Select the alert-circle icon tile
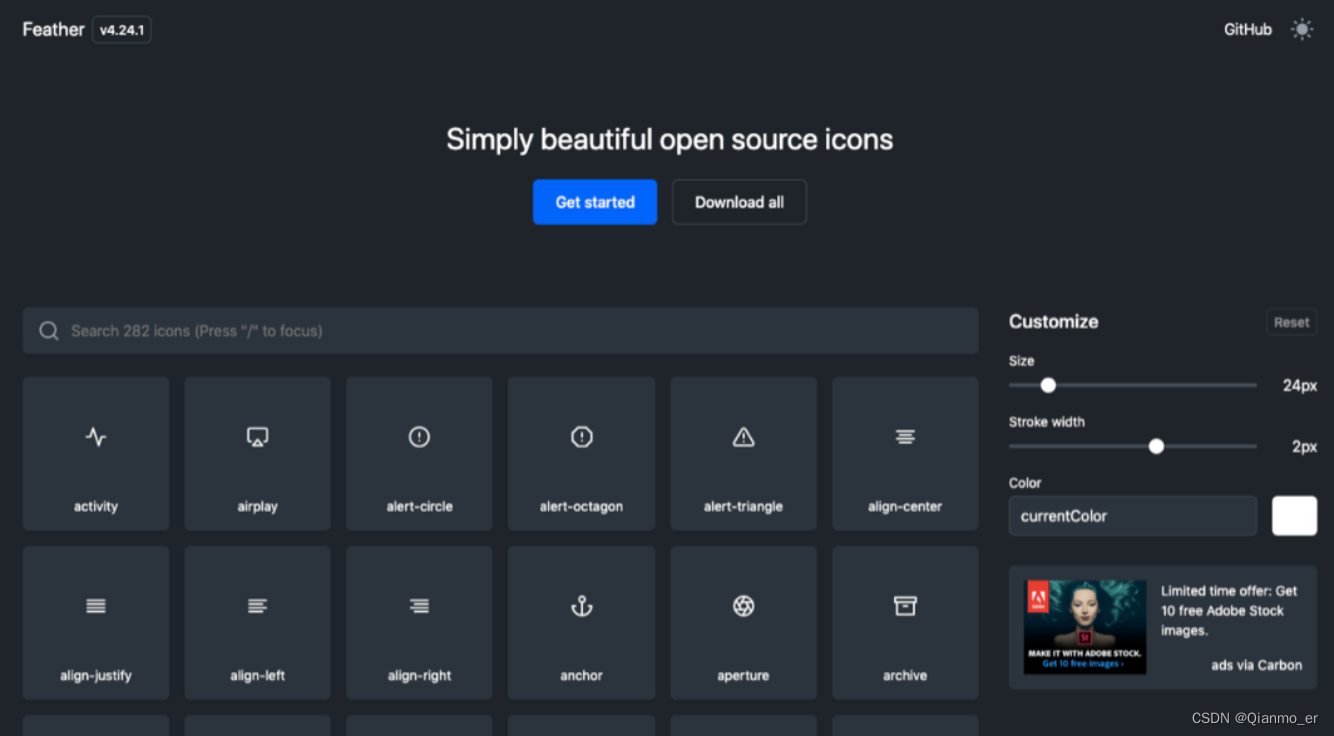The width and height of the screenshot is (1334, 736). point(419,454)
